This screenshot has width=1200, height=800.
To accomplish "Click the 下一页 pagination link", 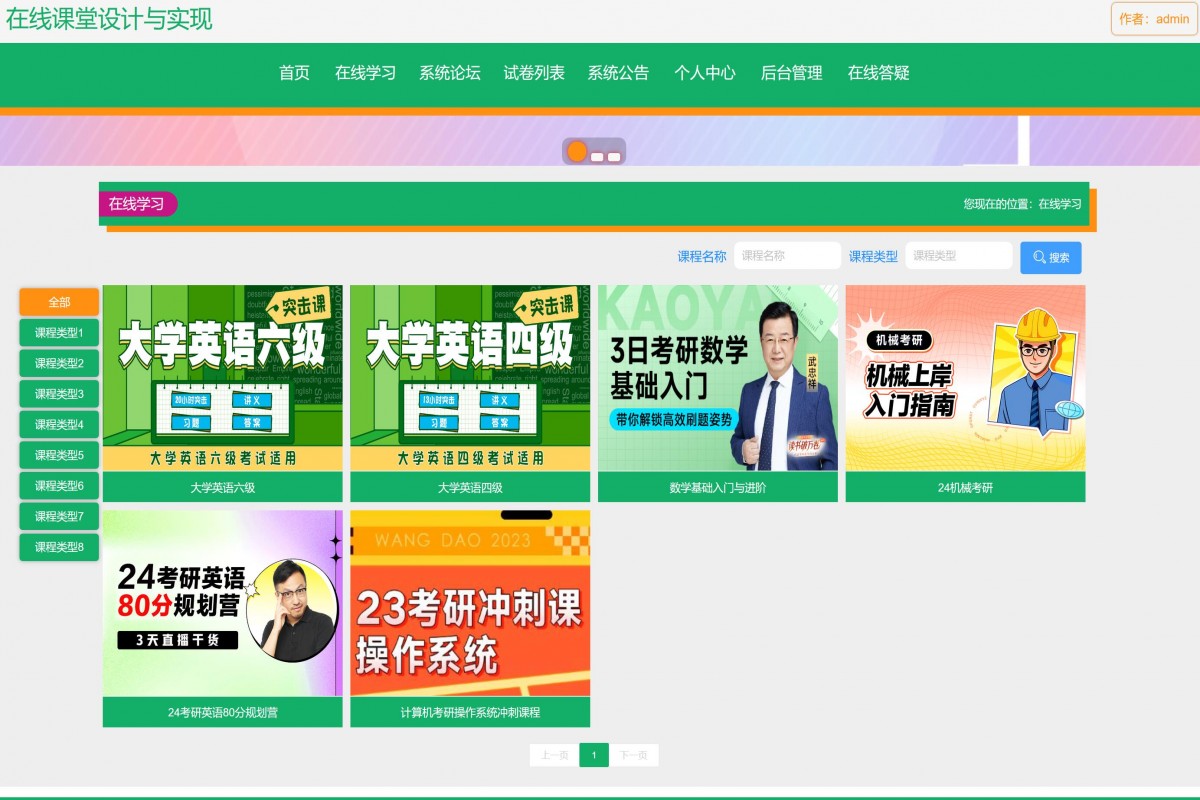I will click(x=634, y=755).
